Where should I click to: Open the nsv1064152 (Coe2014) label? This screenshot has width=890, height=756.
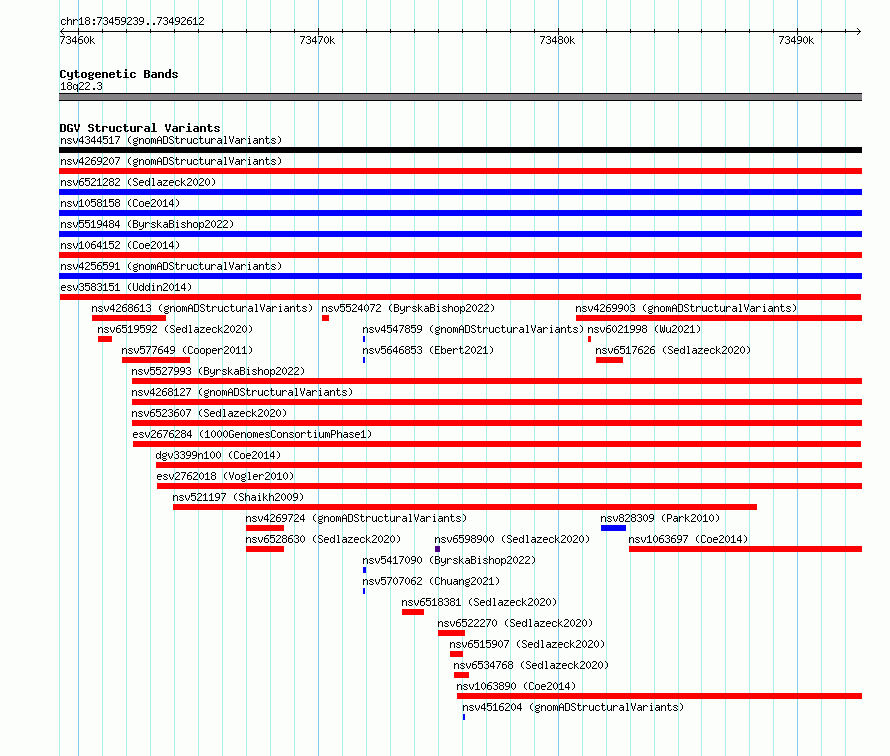pyautogui.click(x=120, y=245)
